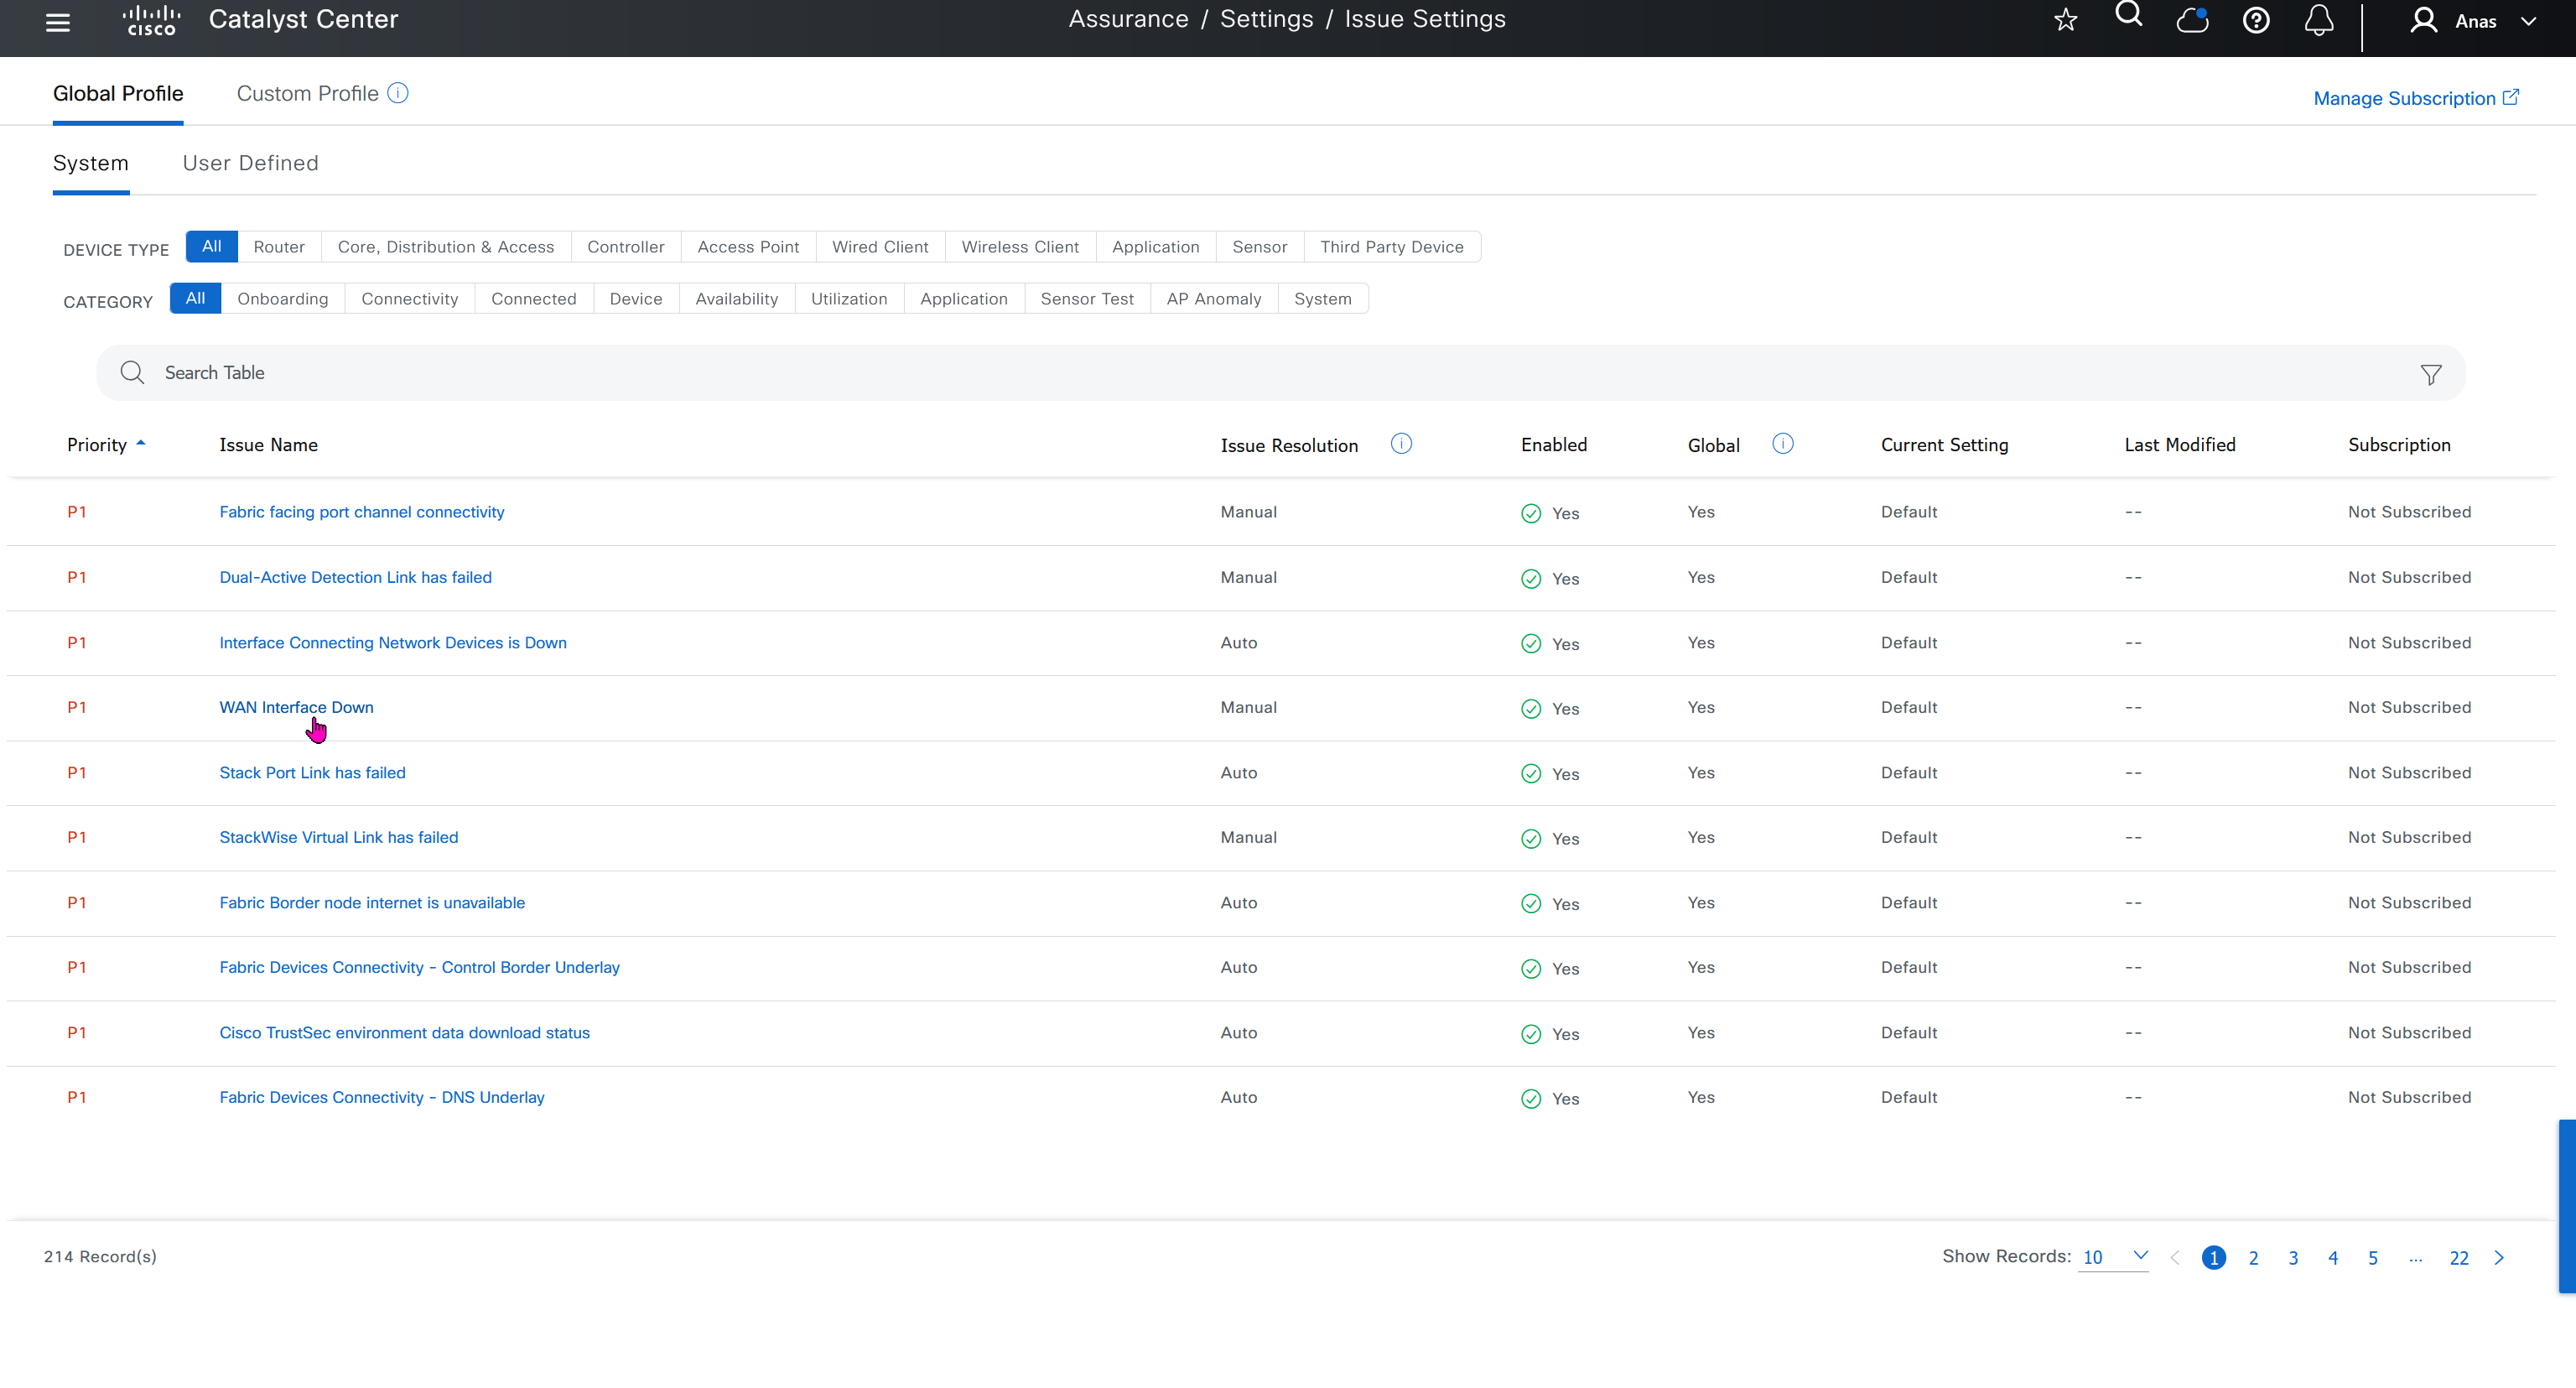
Task: Select Connectivity category filter
Action: click(409, 299)
